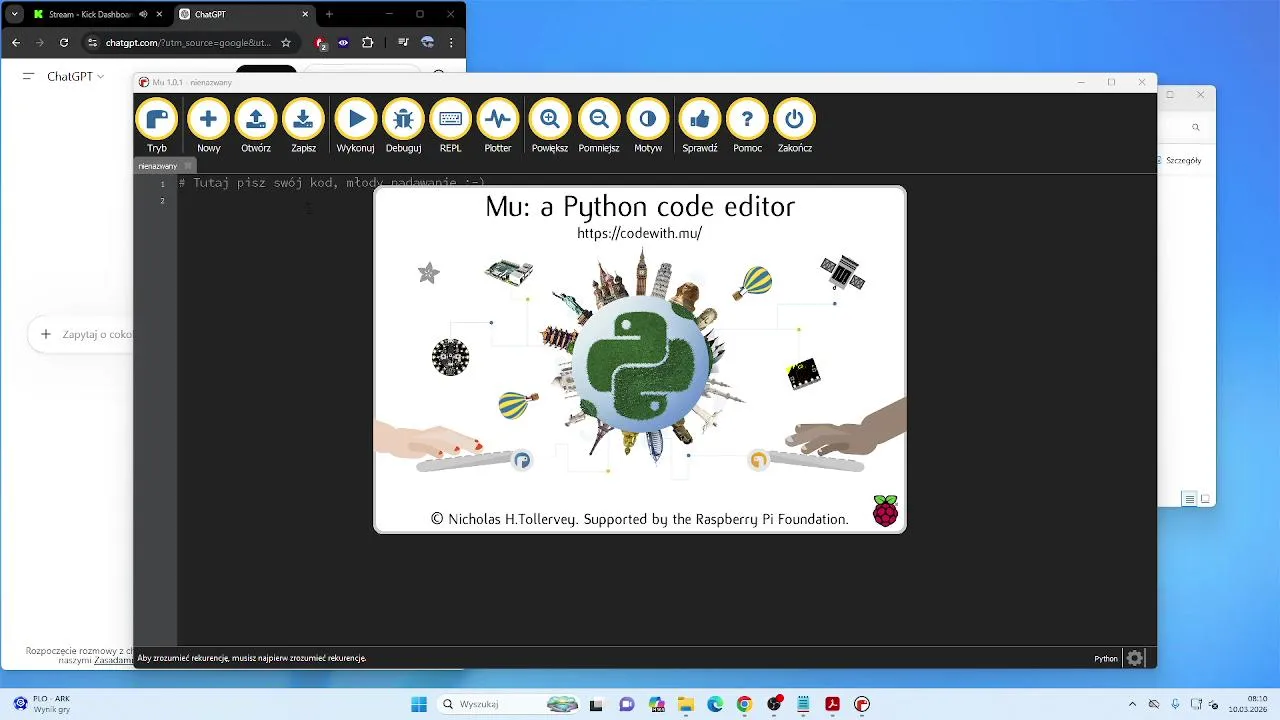
Task: Zoom in using Powiększ button
Action: (x=550, y=126)
